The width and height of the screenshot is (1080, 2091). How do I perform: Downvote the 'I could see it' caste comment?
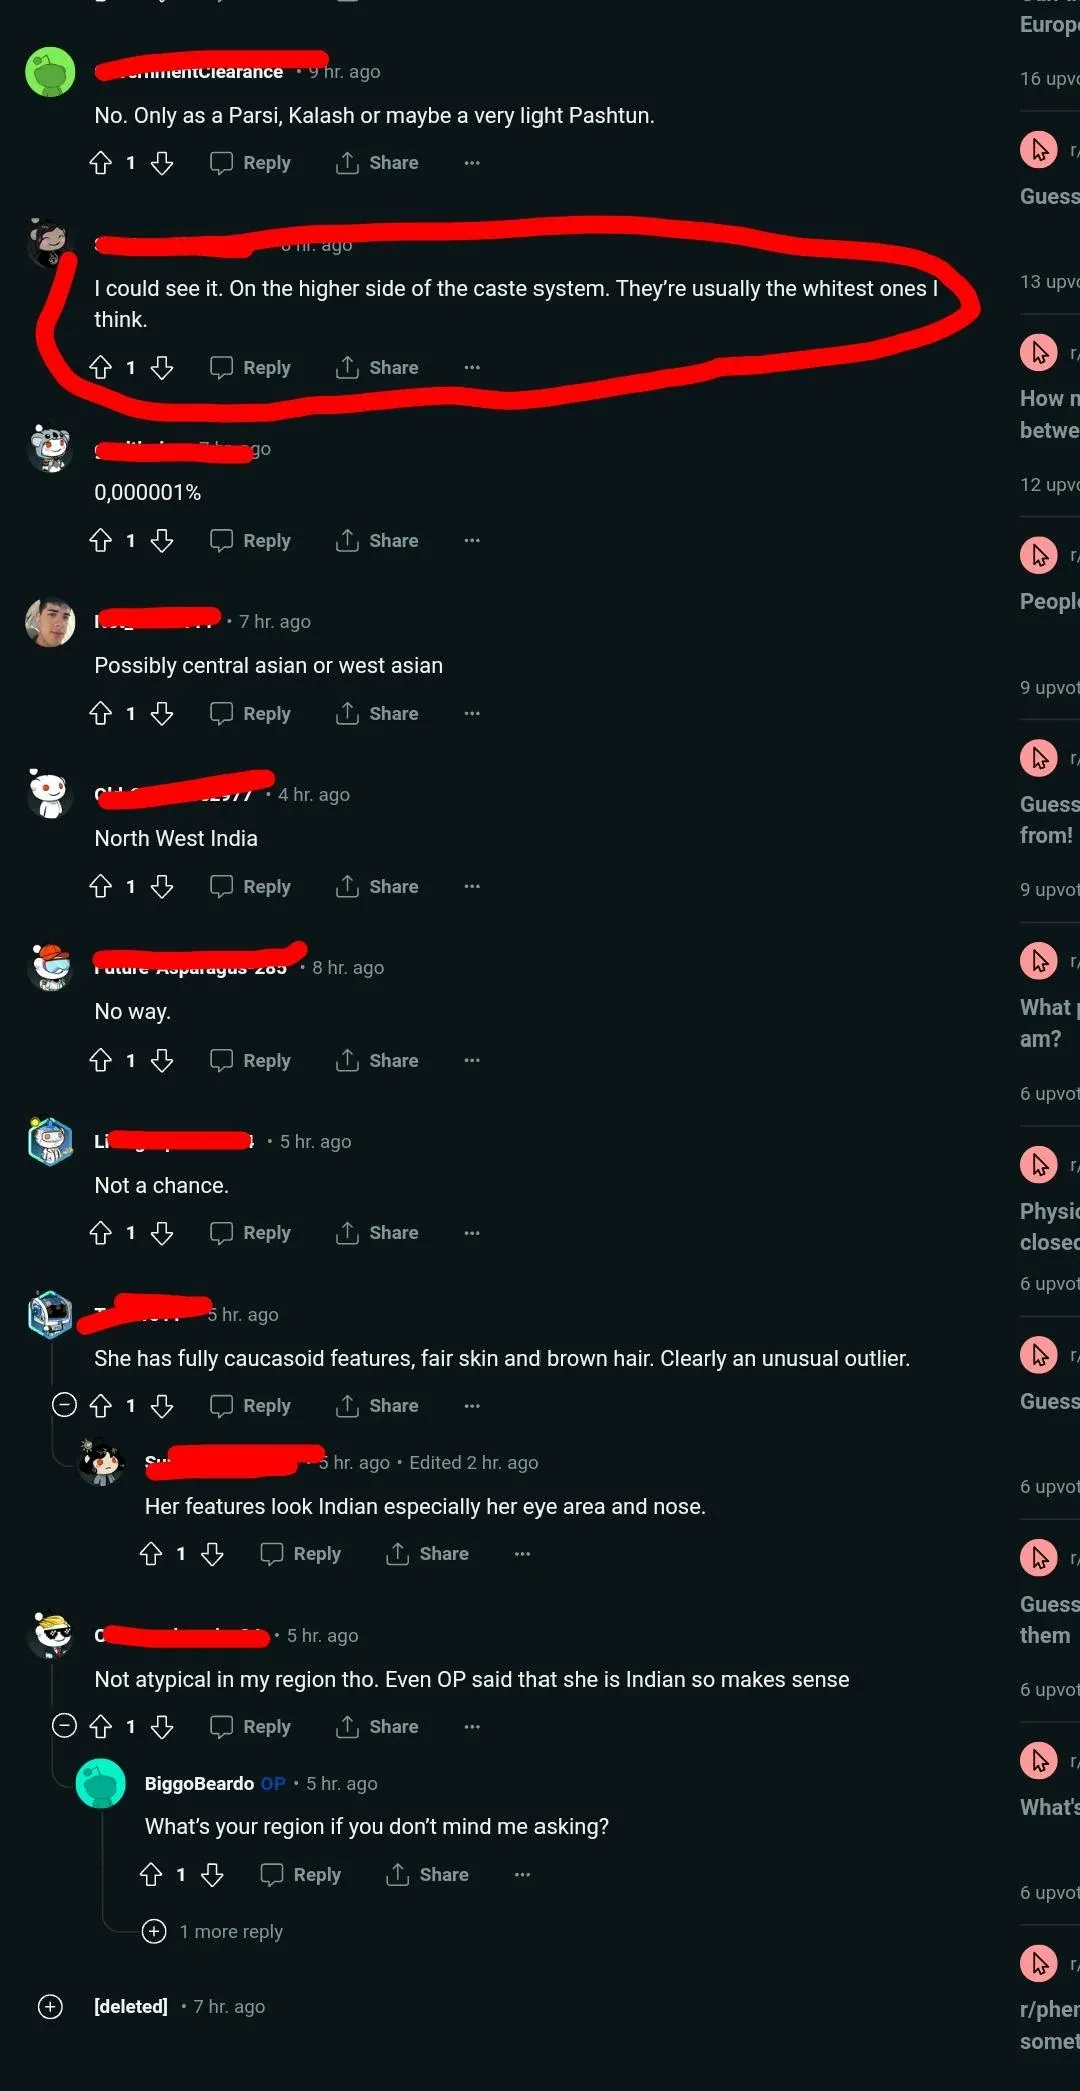[162, 368]
